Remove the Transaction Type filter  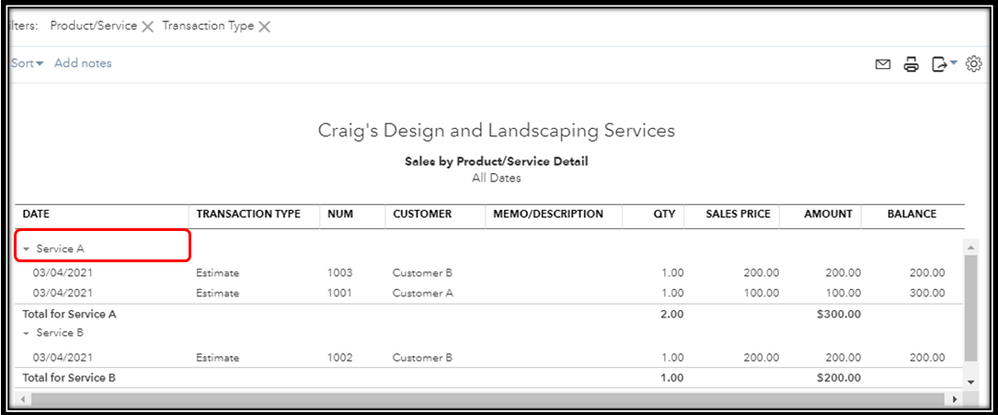(x=264, y=27)
